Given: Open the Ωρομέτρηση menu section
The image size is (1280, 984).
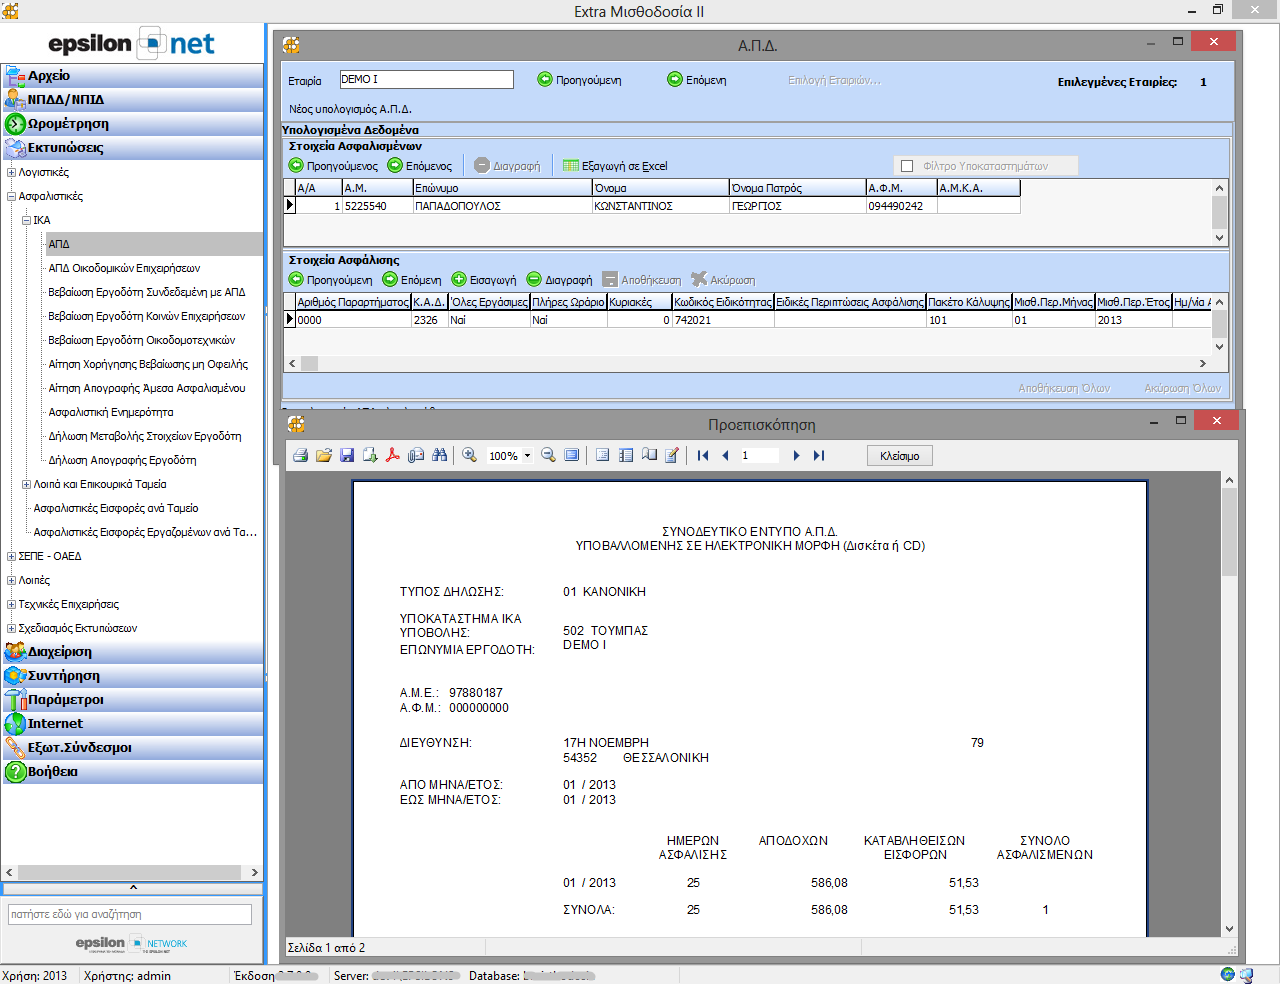Looking at the screenshot, I should click(x=68, y=124).
